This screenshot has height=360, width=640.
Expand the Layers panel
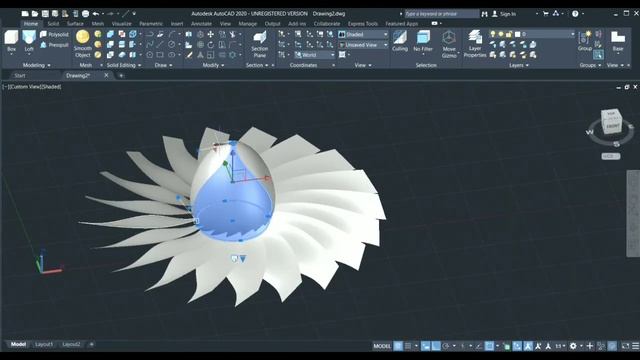519,65
